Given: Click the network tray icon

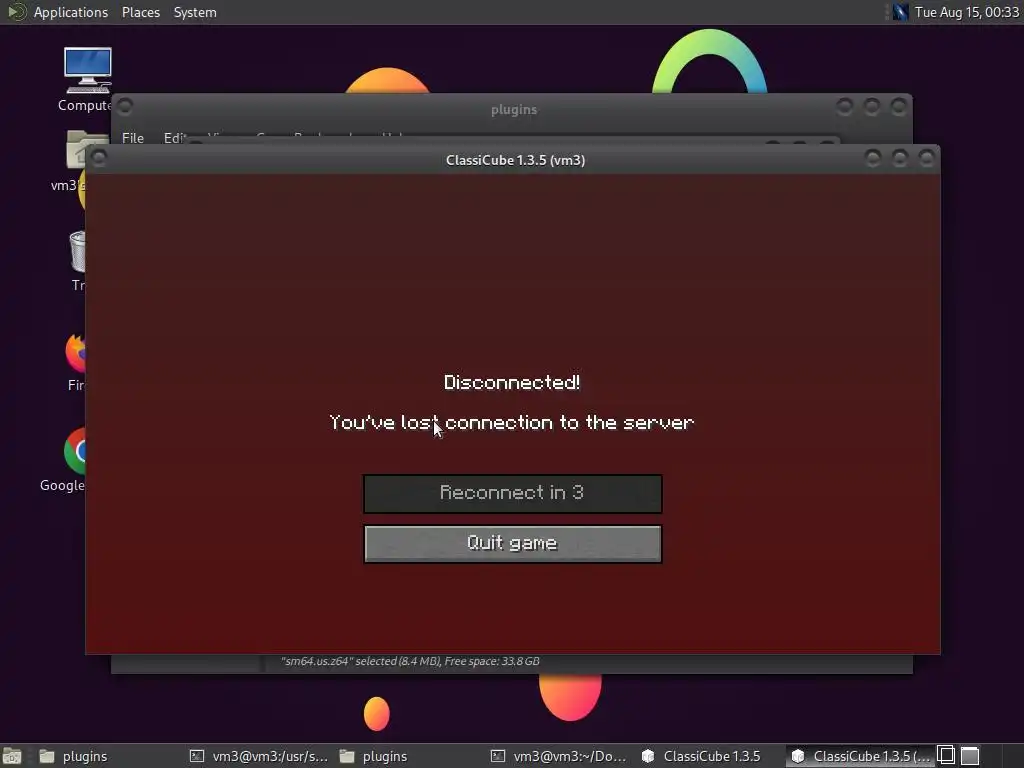Looking at the screenshot, I should (900, 12).
